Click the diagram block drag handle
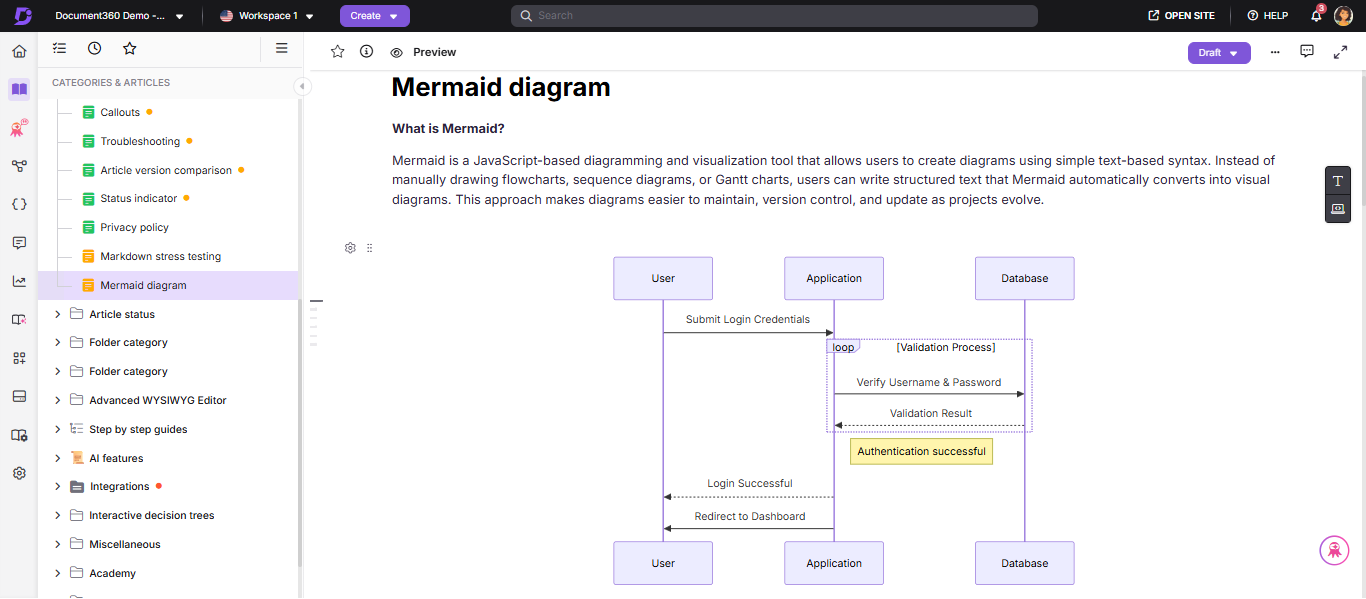This screenshot has width=1366, height=599. 370,248
